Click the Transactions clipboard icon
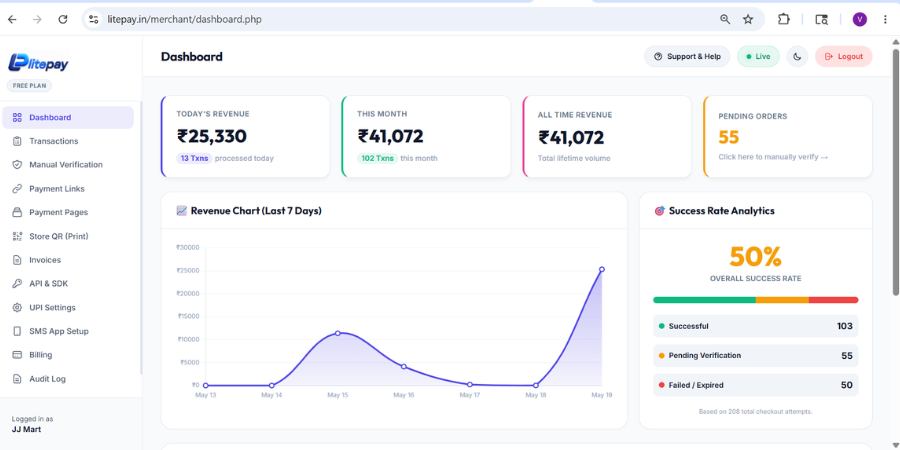900x450 pixels. tap(17, 141)
